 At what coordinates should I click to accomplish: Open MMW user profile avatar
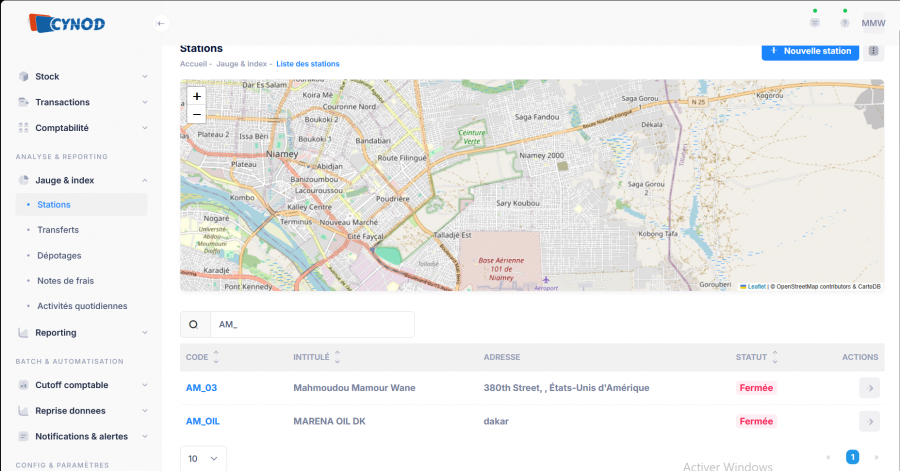873,23
